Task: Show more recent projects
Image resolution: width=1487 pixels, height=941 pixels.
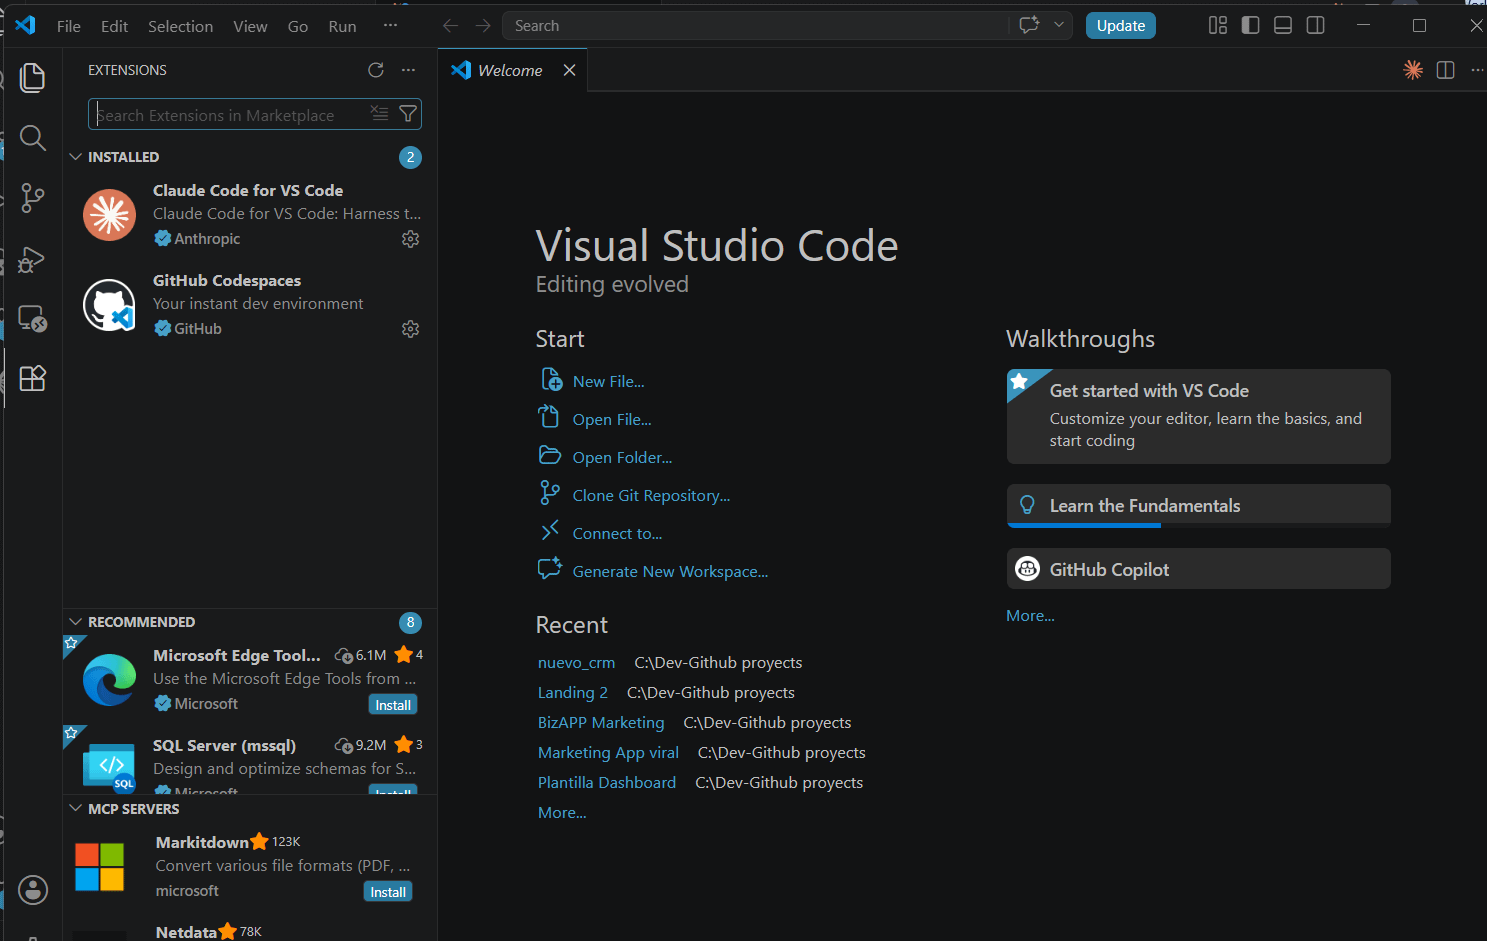Action: (x=562, y=812)
